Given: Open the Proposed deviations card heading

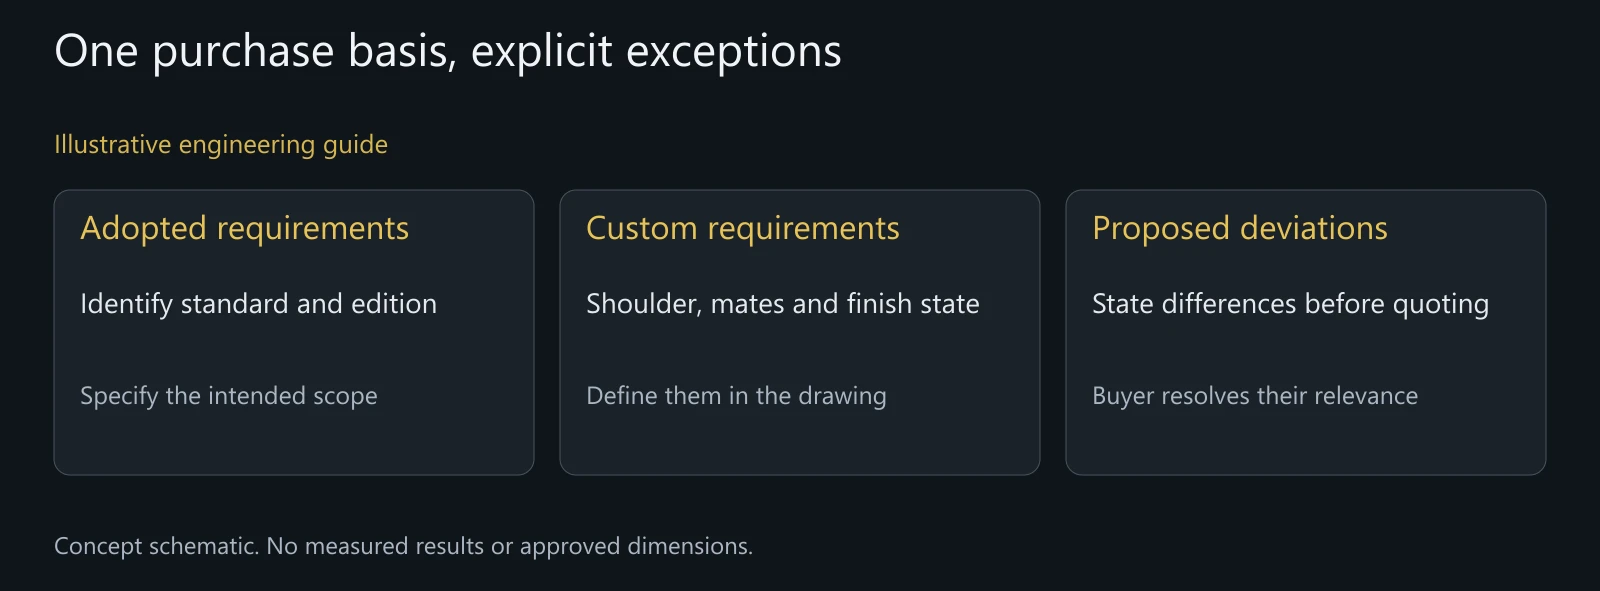Looking at the screenshot, I should (x=1240, y=229).
